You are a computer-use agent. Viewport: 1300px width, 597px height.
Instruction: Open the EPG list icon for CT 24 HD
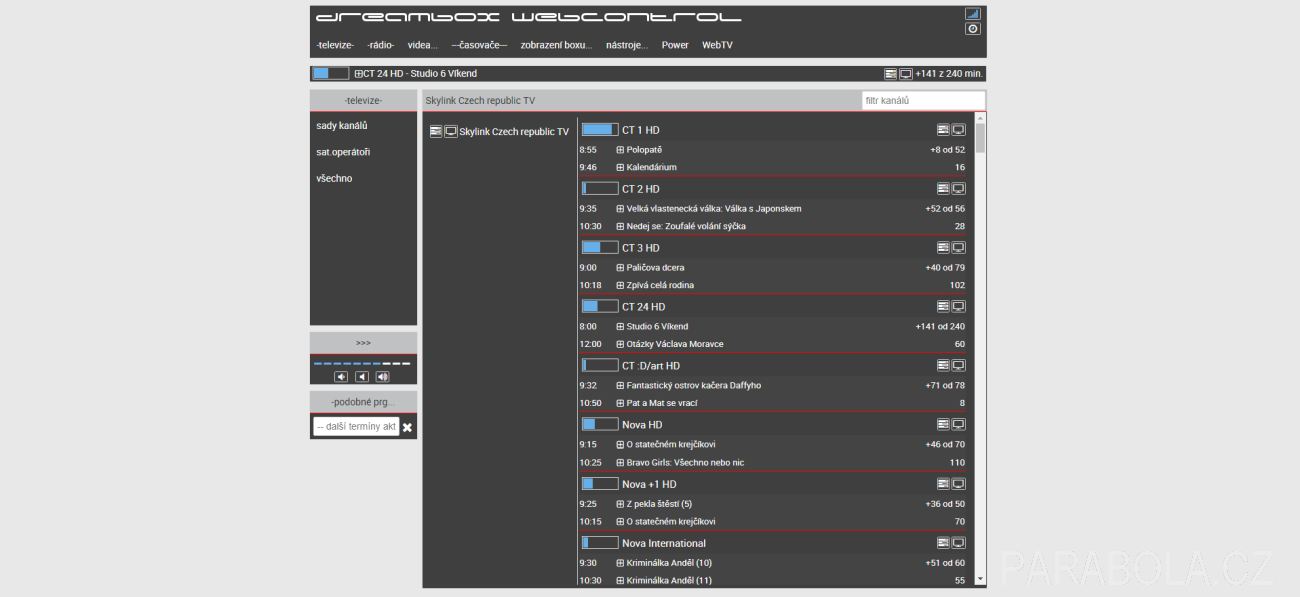(x=943, y=307)
